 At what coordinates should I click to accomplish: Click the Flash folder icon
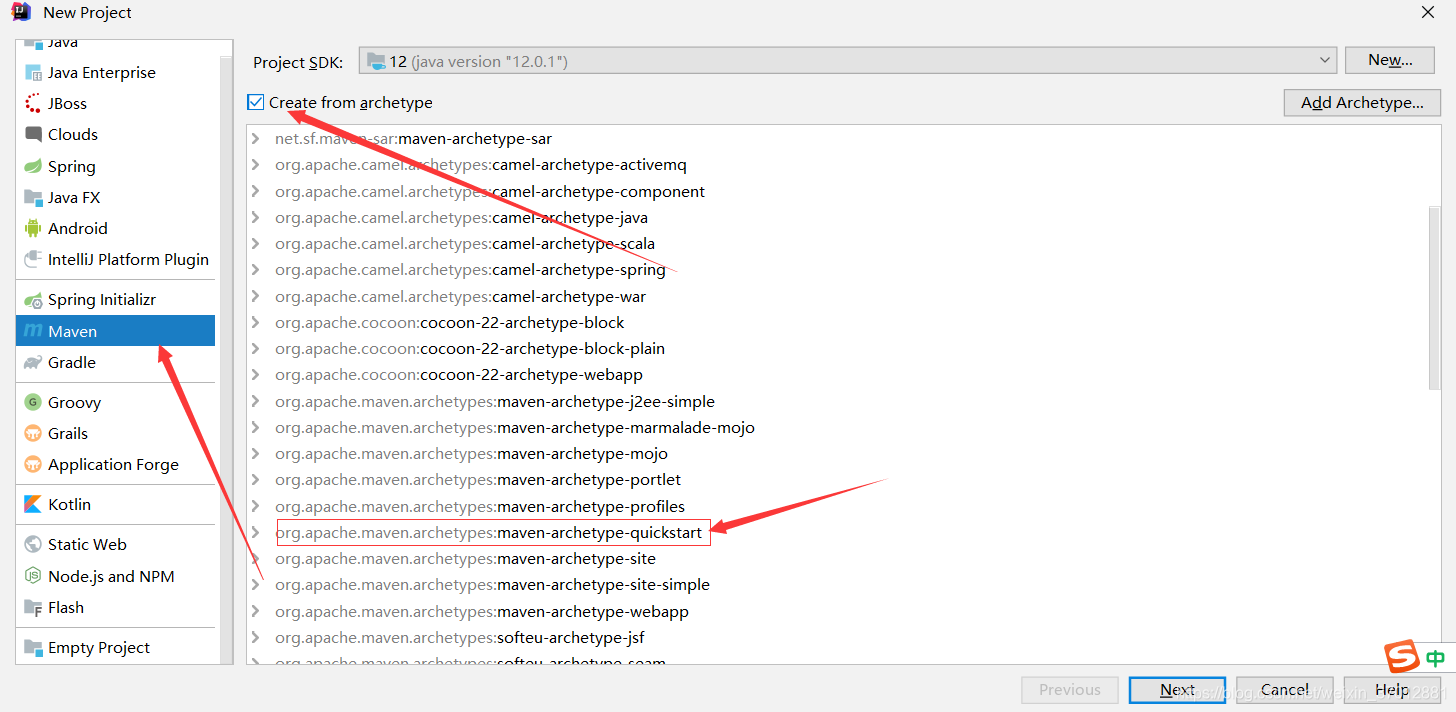(x=33, y=608)
